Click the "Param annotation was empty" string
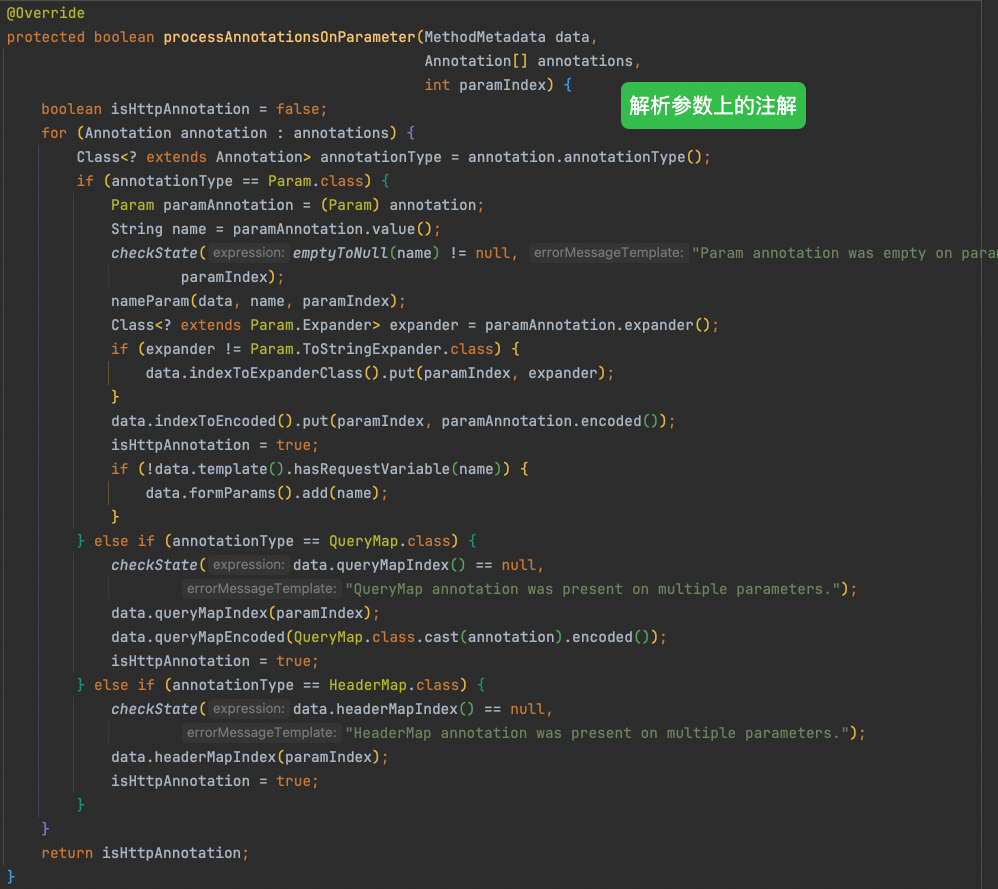This screenshot has height=889, width=998. tap(840, 253)
